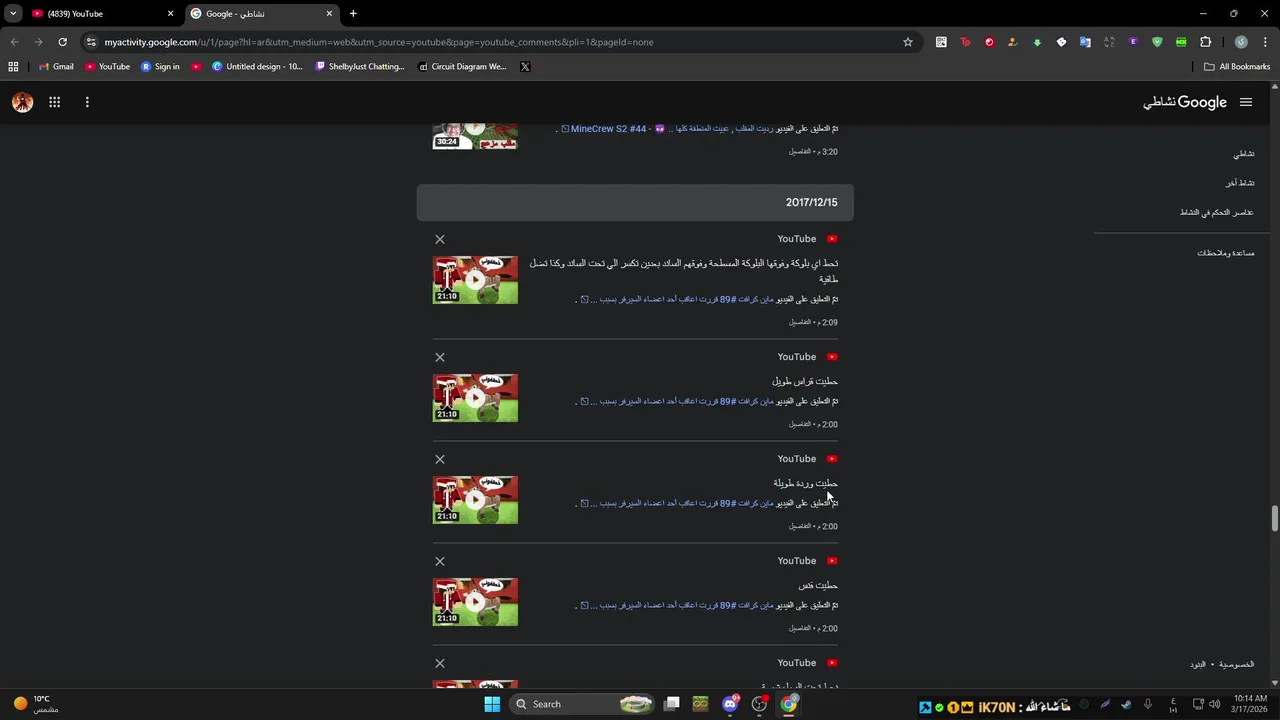
Task: Delete the comment حطيت تراس طويل
Action: (x=439, y=357)
